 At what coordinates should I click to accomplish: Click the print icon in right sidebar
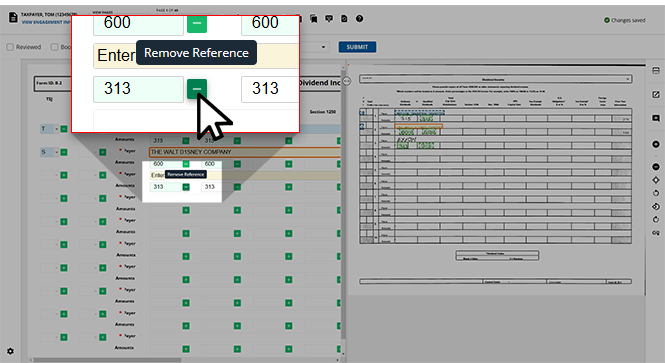pyautogui.click(x=656, y=70)
